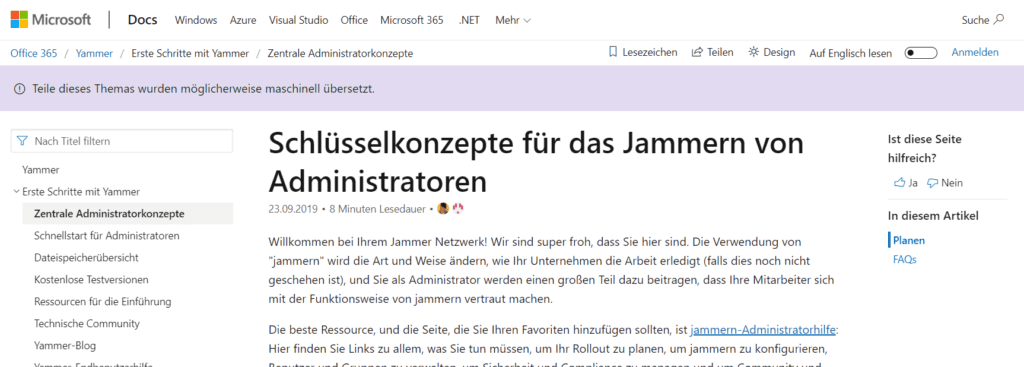Click the Anmelden sign-in link

(975, 52)
